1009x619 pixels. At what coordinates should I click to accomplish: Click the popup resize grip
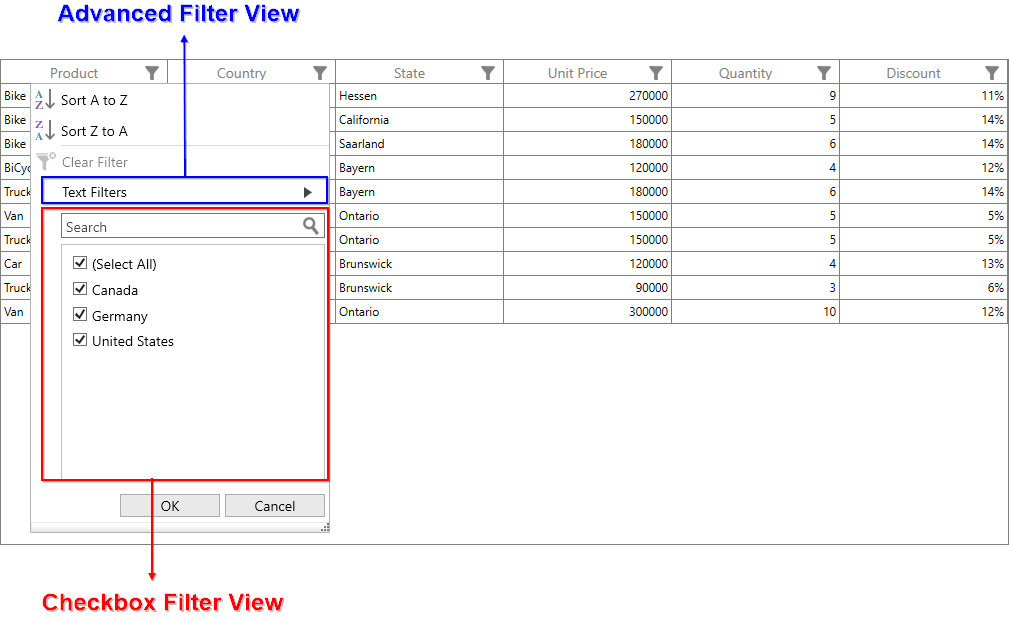point(324,525)
